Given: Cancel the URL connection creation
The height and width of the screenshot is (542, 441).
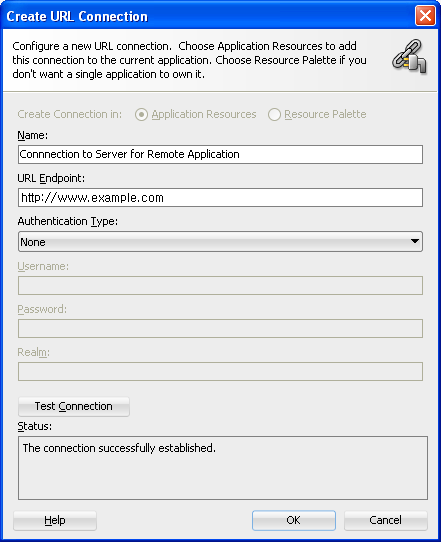Looking at the screenshot, I should tap(386, 520).
